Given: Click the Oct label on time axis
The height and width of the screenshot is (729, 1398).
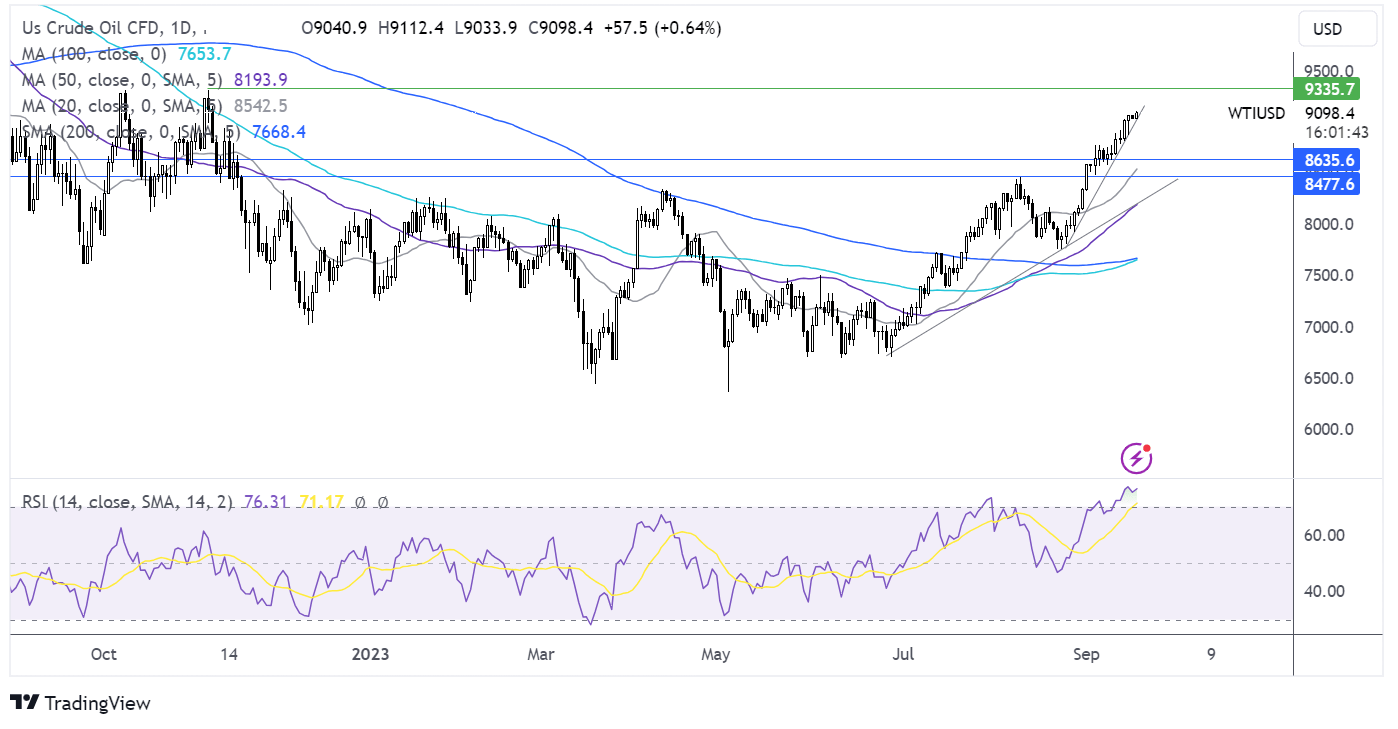Looking at the screenshot, I should 103,655.
